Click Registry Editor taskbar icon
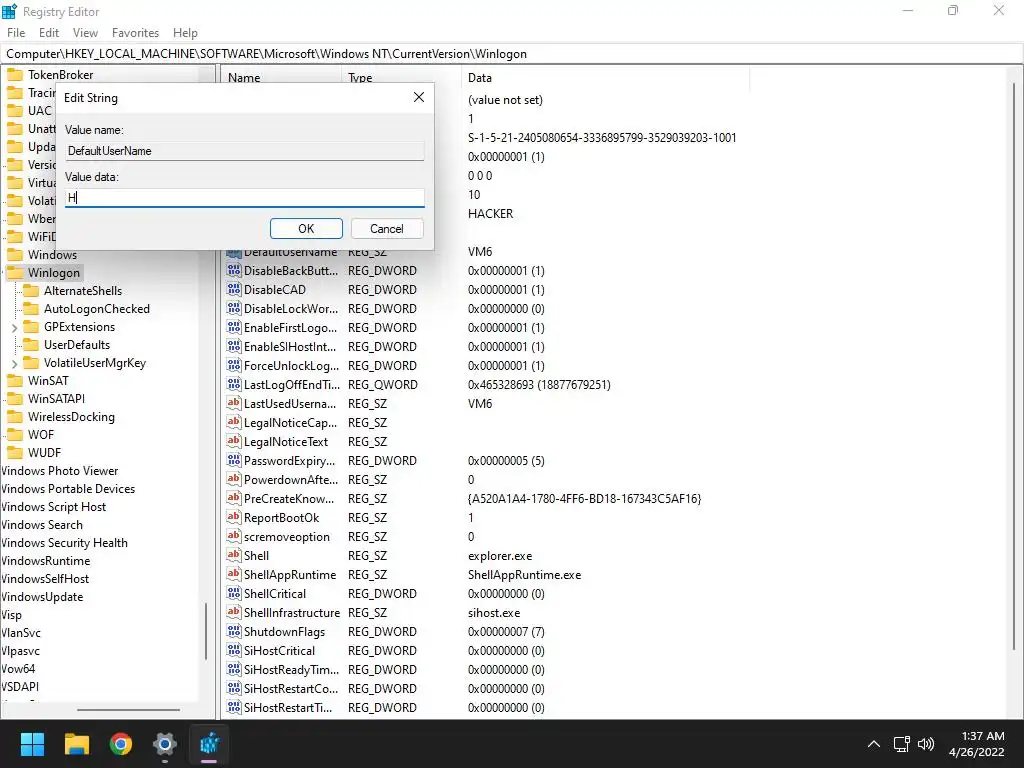The height and width of the screenshot is (768, 1024). pos(209,744)
